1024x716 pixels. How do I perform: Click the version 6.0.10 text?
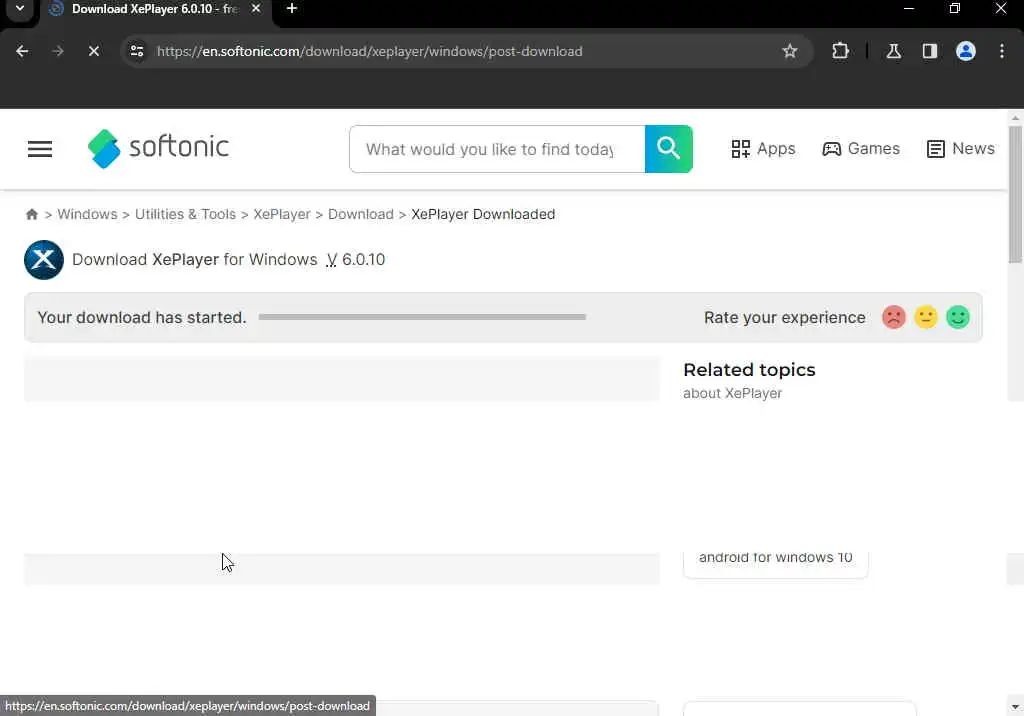[363, 259]
